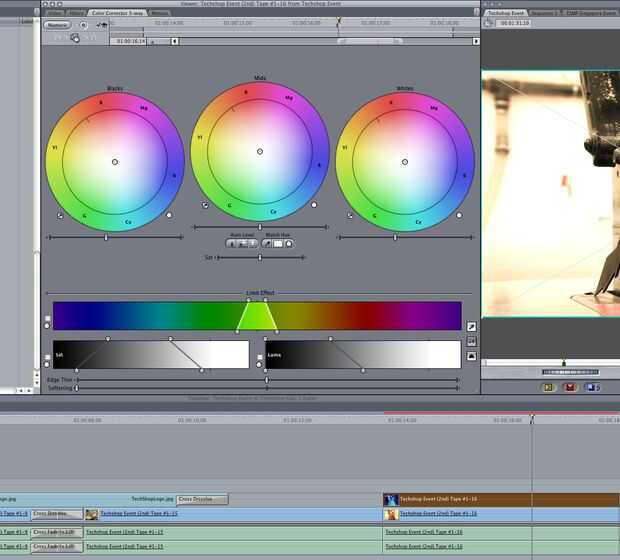This screenshot has width=620, height=560.
Task: Select the TechShopLogo.jpg clip in timeline
Action: coord(153,499)
